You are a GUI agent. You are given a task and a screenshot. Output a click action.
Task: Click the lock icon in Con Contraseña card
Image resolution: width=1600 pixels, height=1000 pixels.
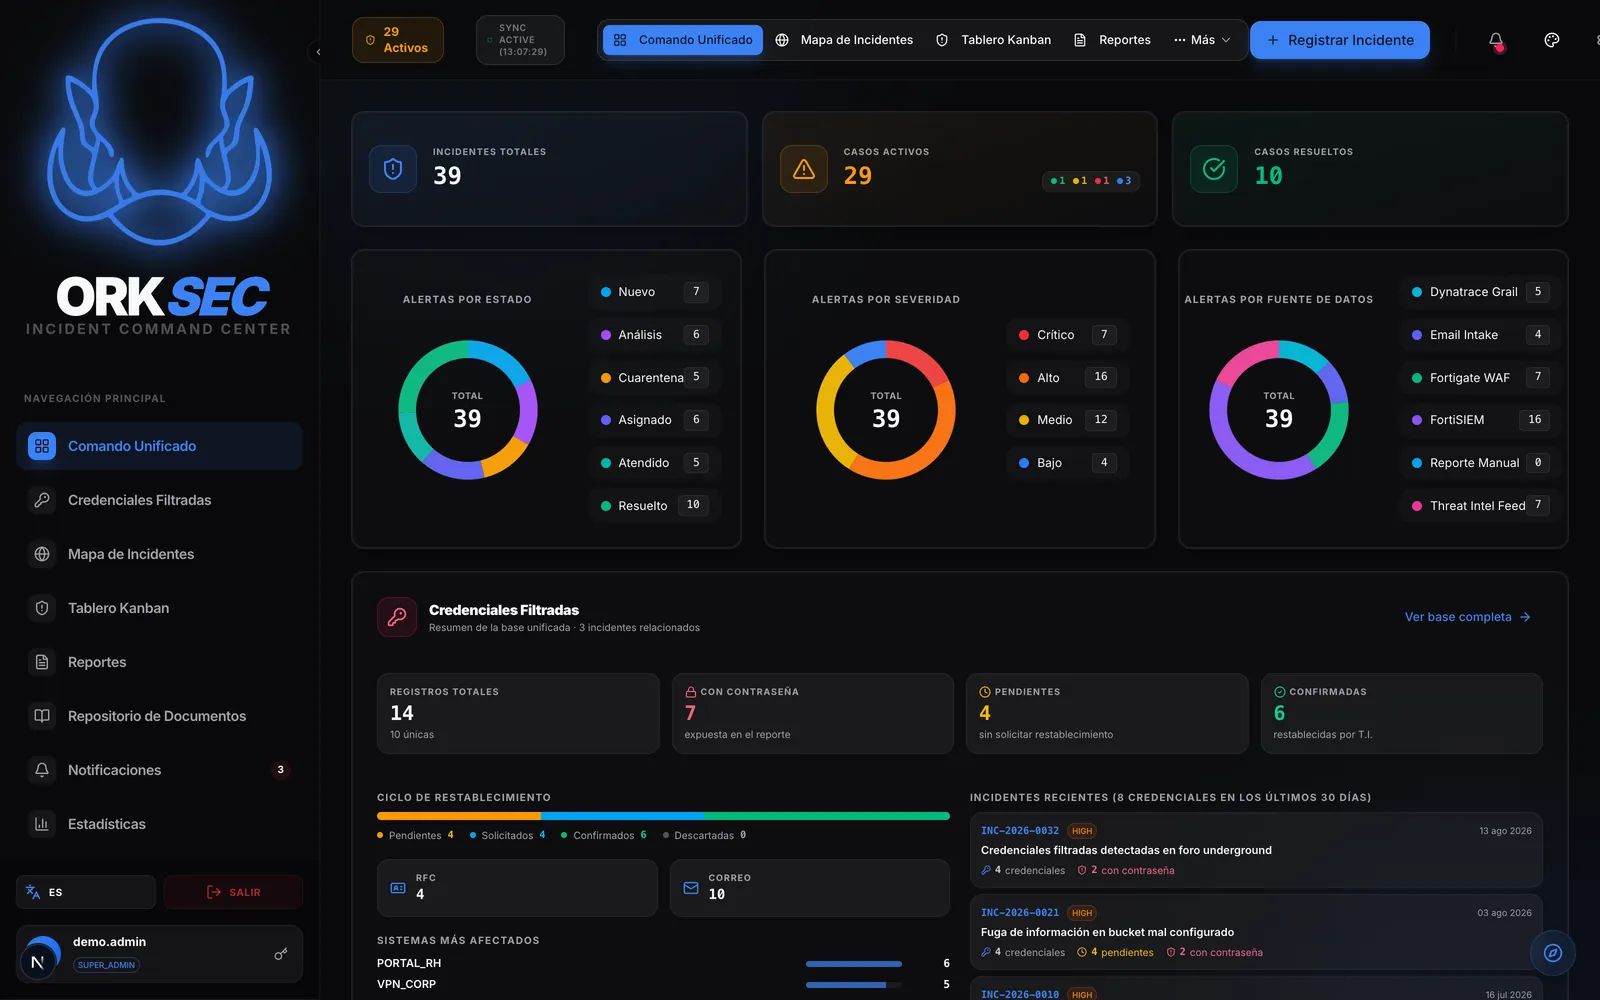click(690, 692)
